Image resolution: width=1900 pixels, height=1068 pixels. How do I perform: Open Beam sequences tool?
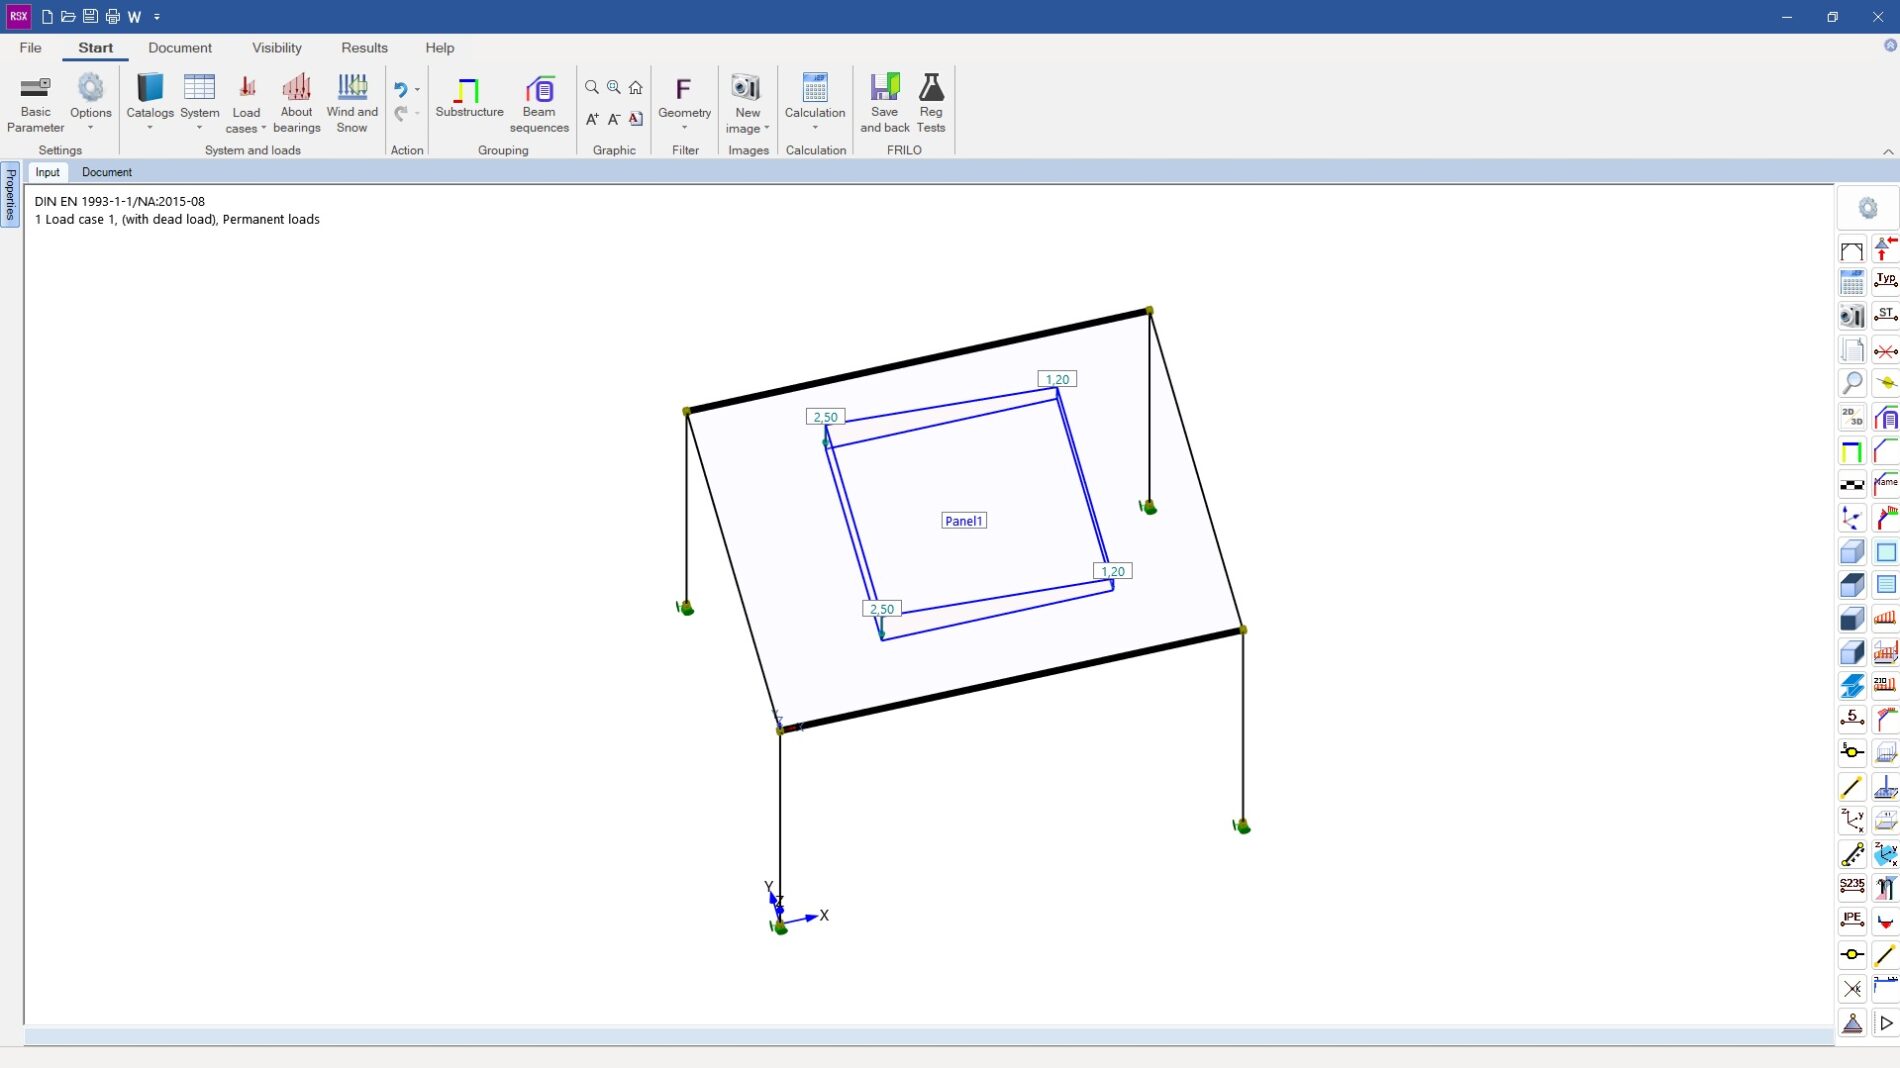click(x=539, y=104)
